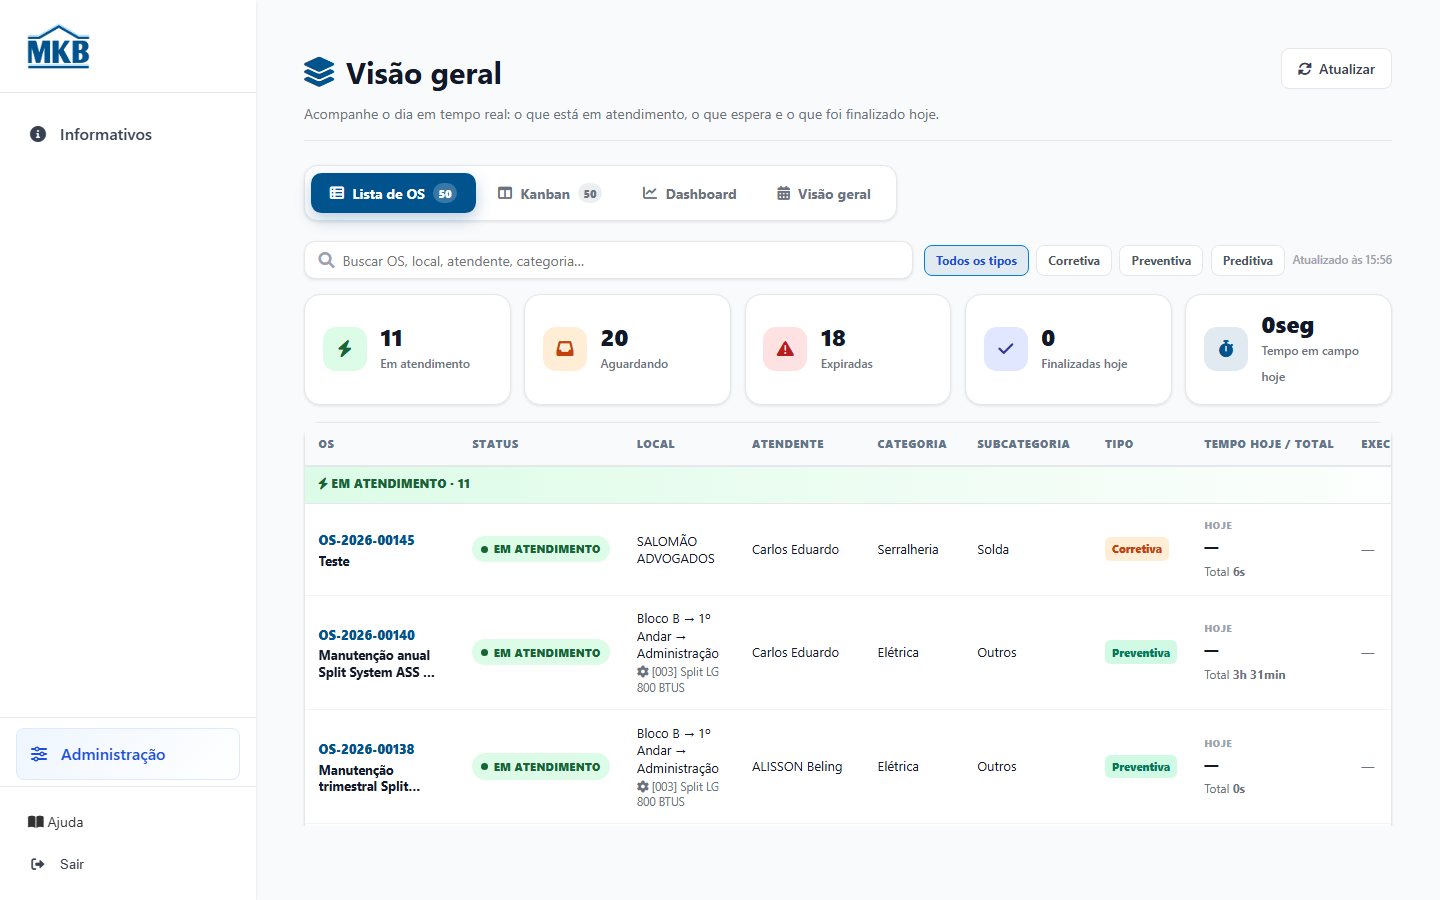1440x900 pixels.
Task: Filter by Preditiva type
Action: click(1248, 260)
